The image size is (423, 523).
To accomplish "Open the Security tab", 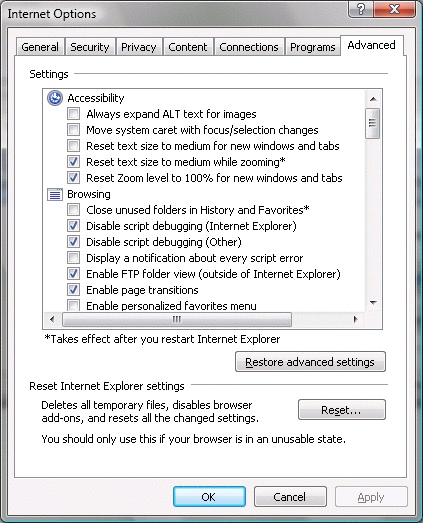I will 90,47.
